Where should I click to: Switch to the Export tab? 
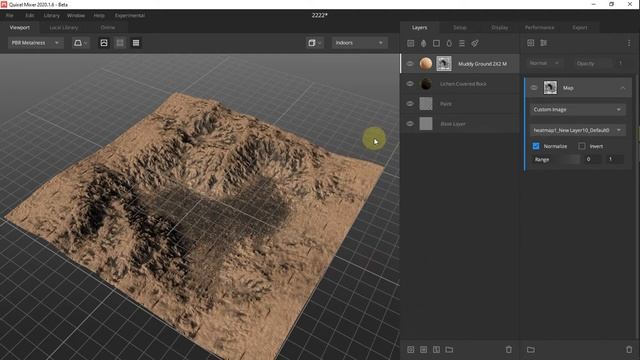click(580, 27)
